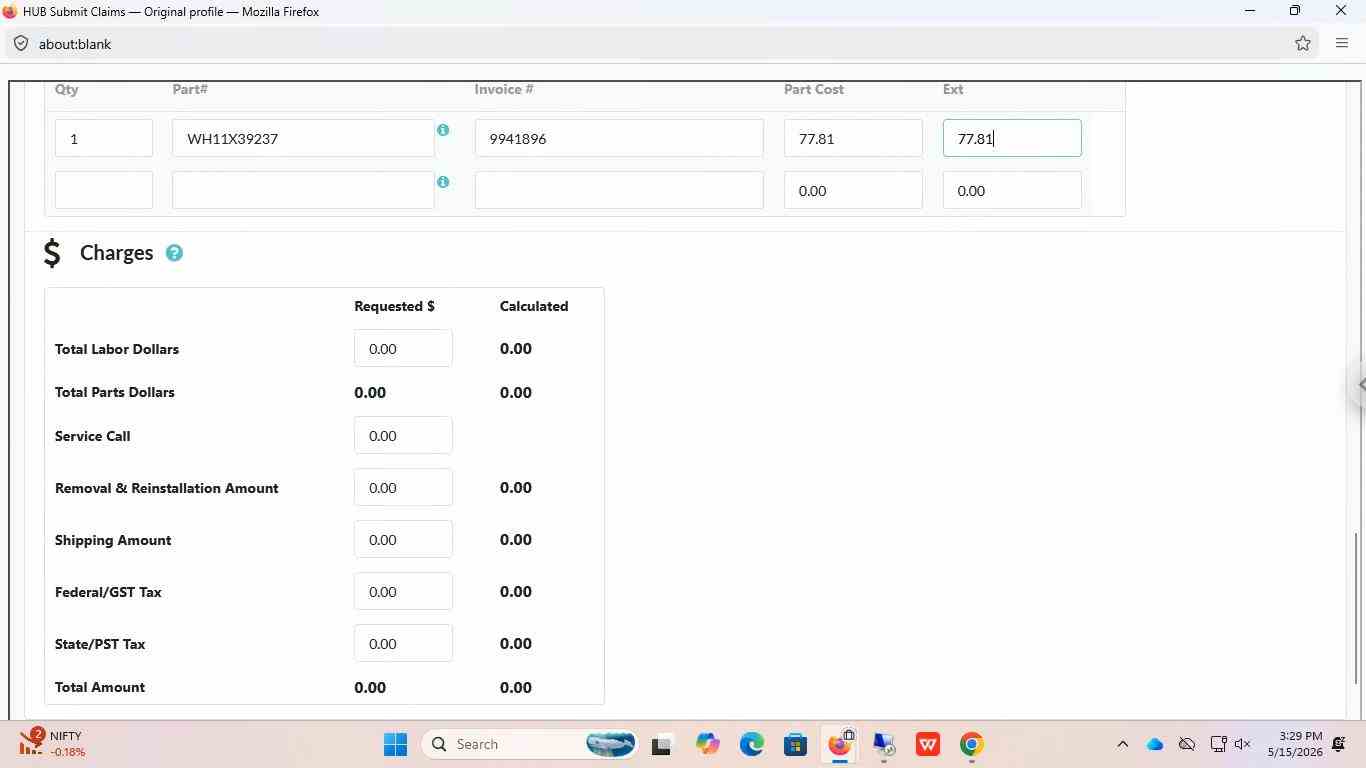1366x768 pixels.
Task: Open File Explorer from taskbar
Action: click(661, 744)
